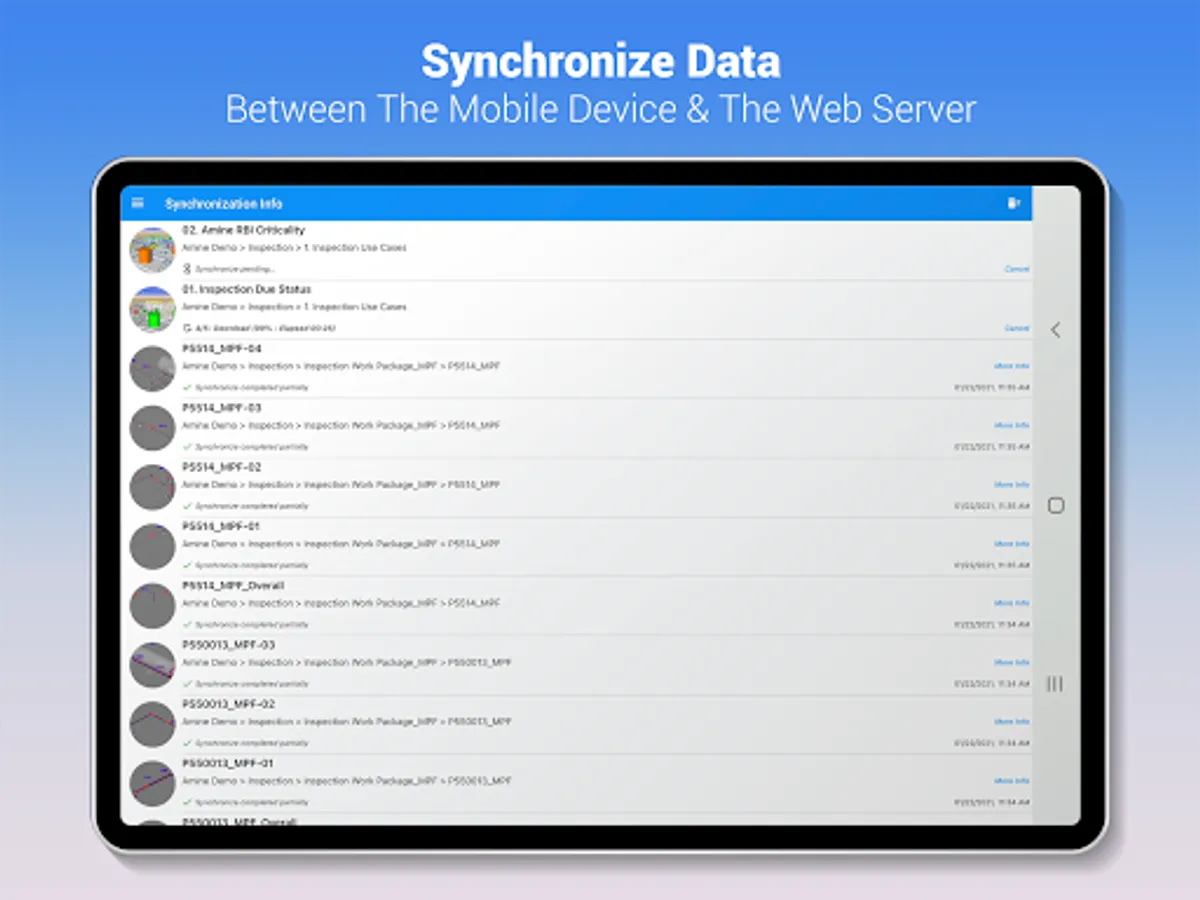
Task: Click the timestamp on the PS50013_MPF-01 row
Action: [x=991, y=802]
